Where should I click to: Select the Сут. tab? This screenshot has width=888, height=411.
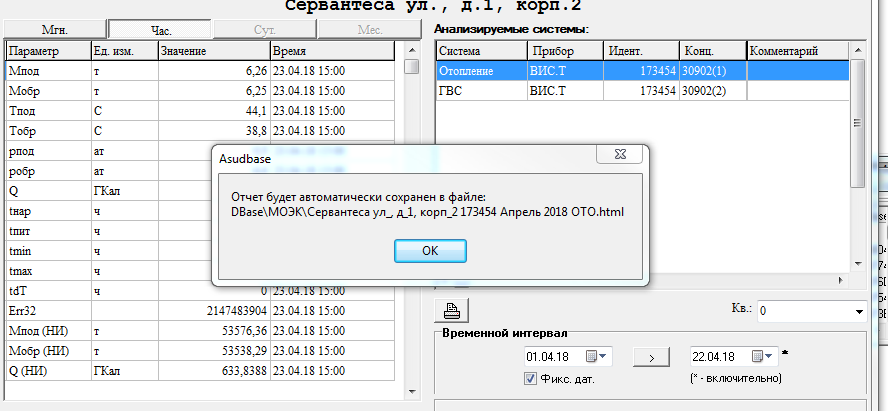coord(265,30)
